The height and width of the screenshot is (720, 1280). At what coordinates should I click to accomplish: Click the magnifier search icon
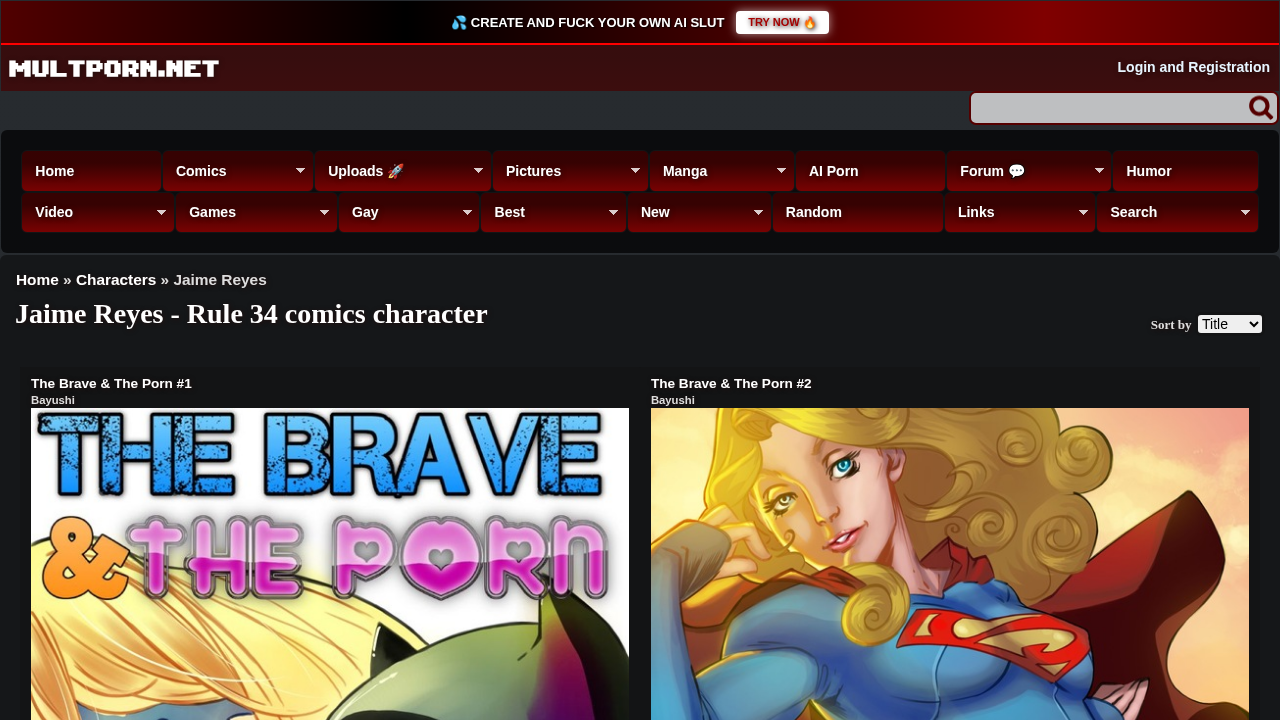1261,108
